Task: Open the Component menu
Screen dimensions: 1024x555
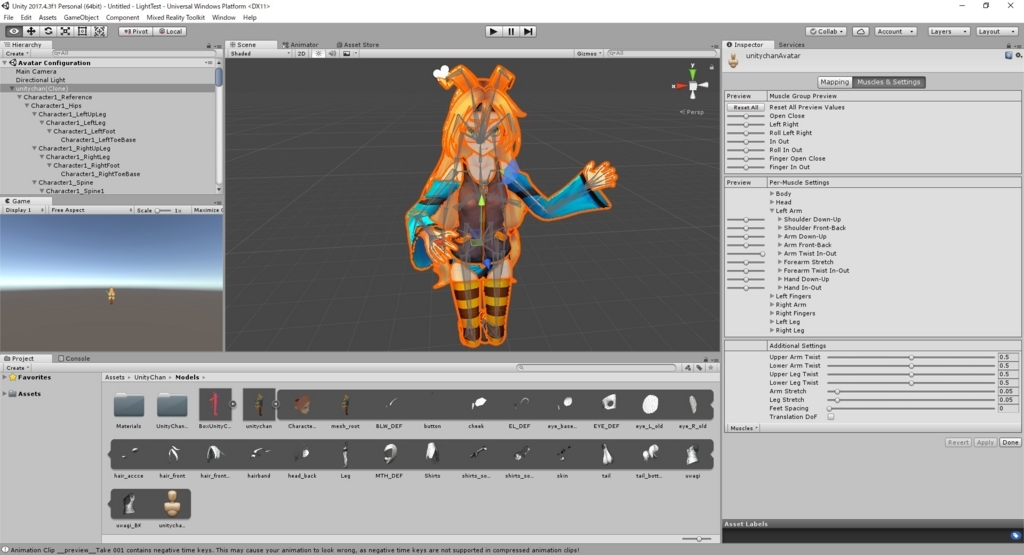Action: click(x=122, y=18)
